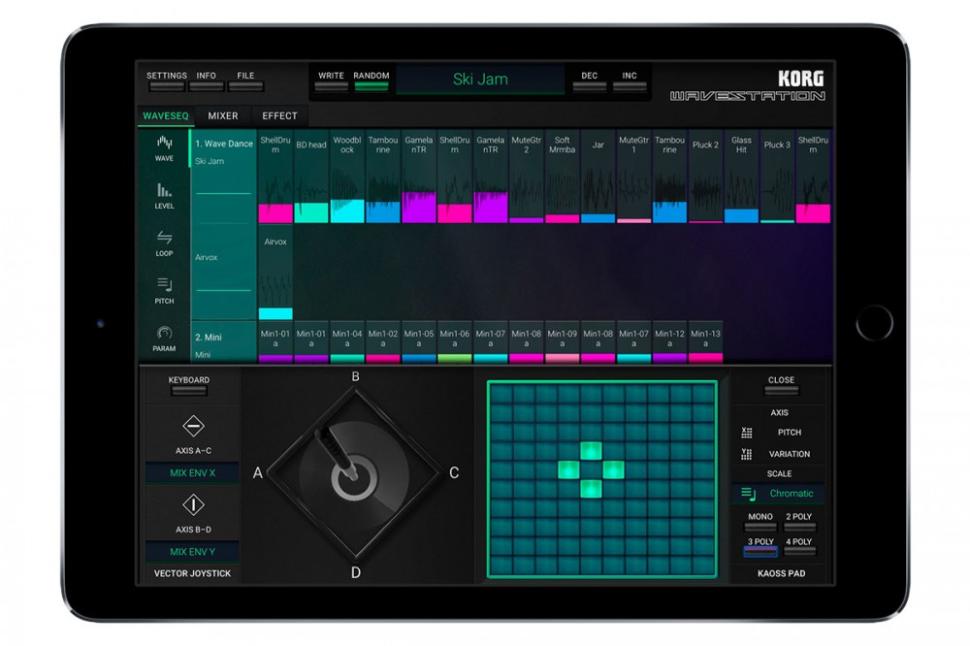Open the FILE menu
This screenshot has width=970, height=646.
pyautogui.click(x=246, y=80)
